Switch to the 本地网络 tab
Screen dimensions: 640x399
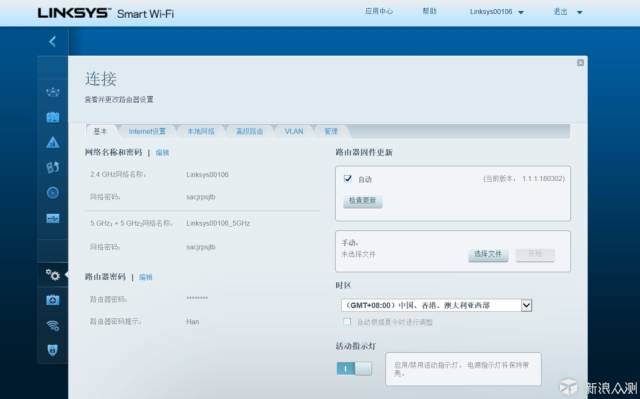(x=201, y=131)
